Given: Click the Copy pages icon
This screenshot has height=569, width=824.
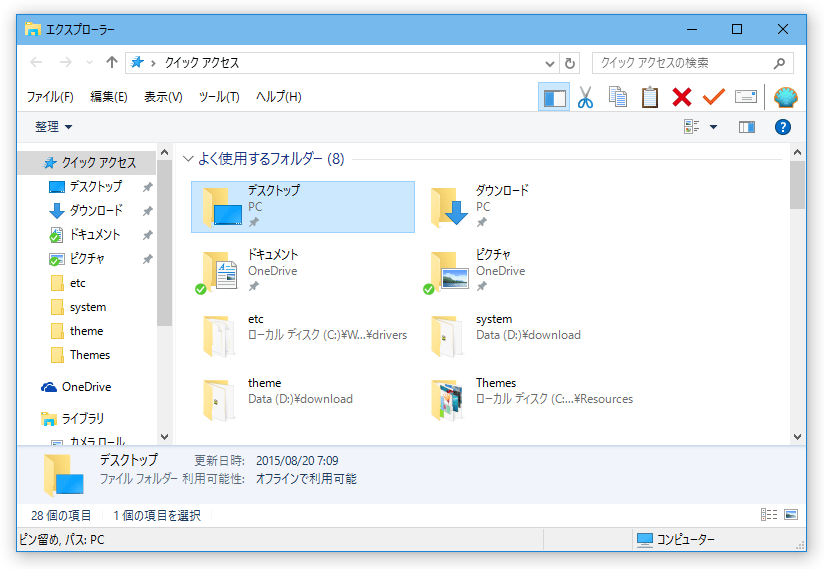Looking at the screenshot, I should coord(617,97).
